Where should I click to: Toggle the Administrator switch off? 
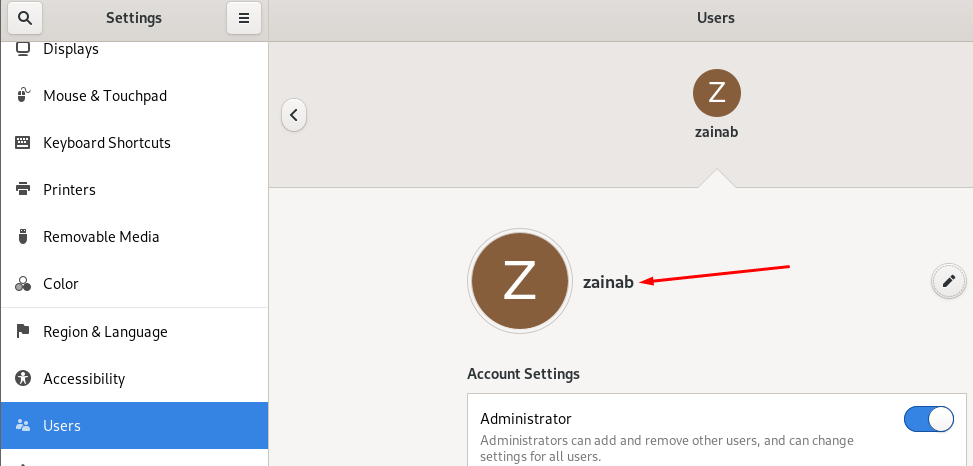coord(928,419)
